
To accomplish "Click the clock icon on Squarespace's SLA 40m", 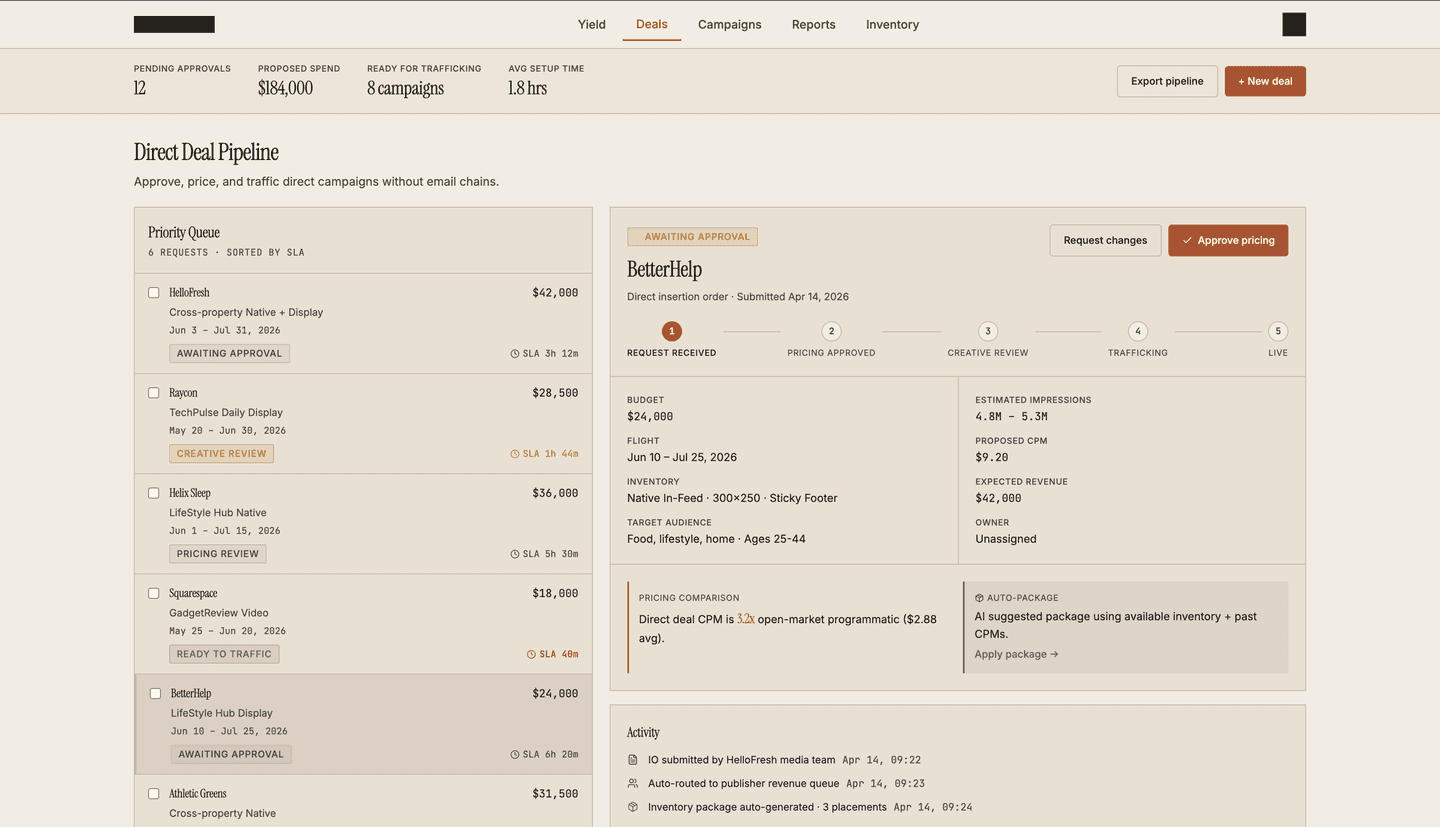I will 531,654.
